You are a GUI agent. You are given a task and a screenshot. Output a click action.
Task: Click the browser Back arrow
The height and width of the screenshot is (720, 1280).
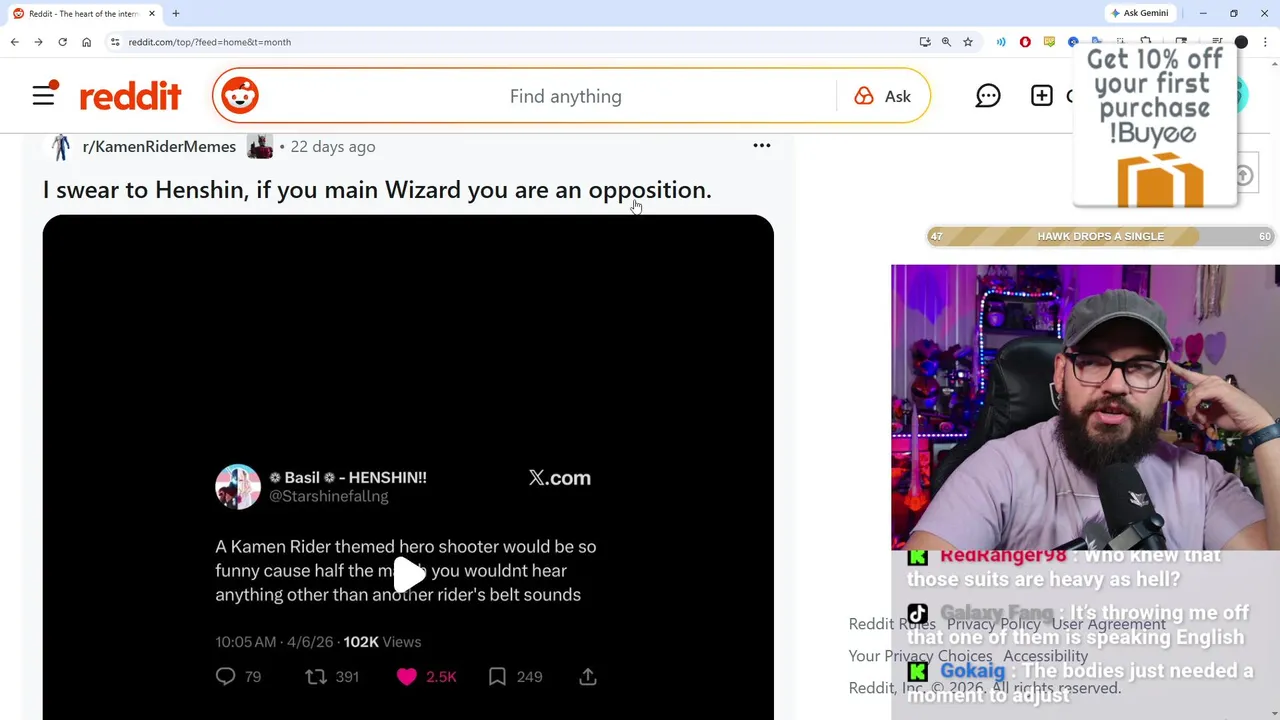pos(14,42)
